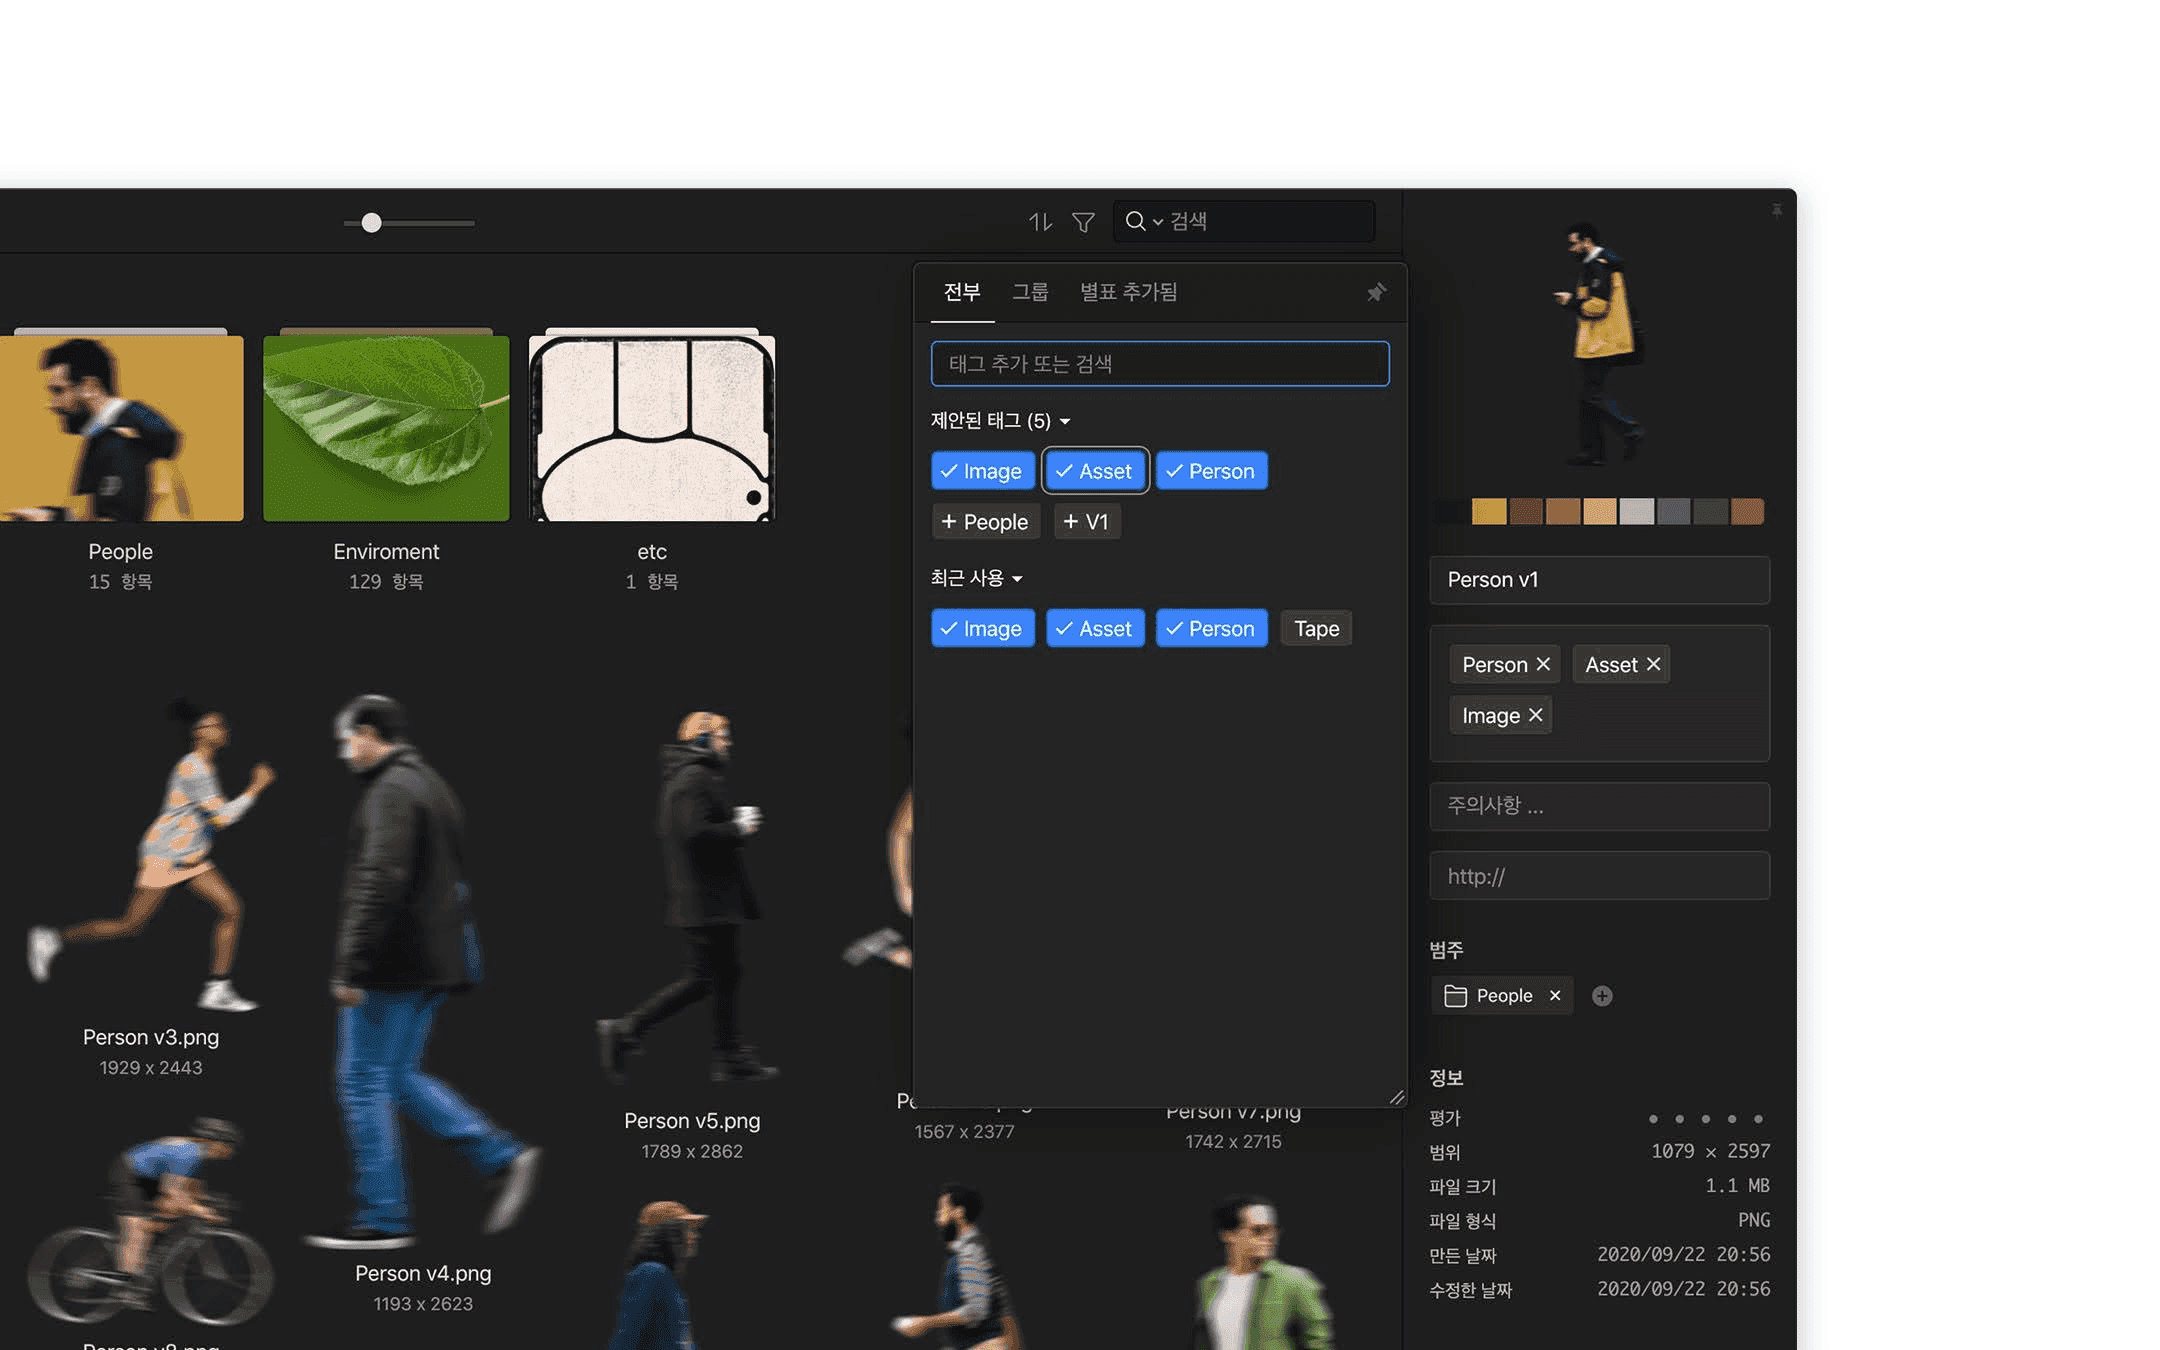Viewport: 2160px width, 1350px height.
Task: Open the filter funnel icon
Action: tap(1083, 221)
